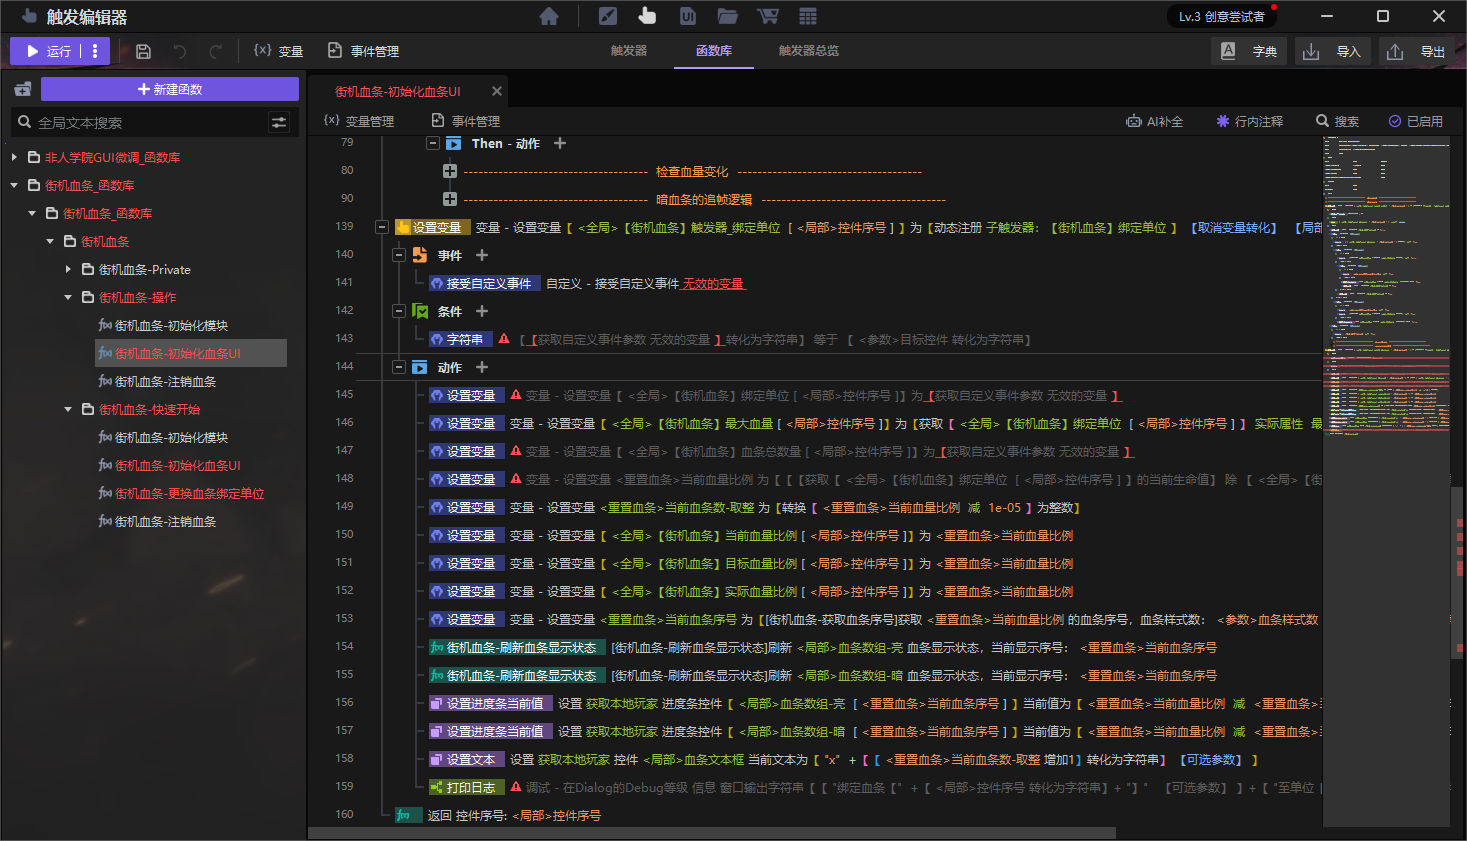Expand the 街机血条-Private folder
This screenshot has width=1467, height=841.
click(68, 269)
